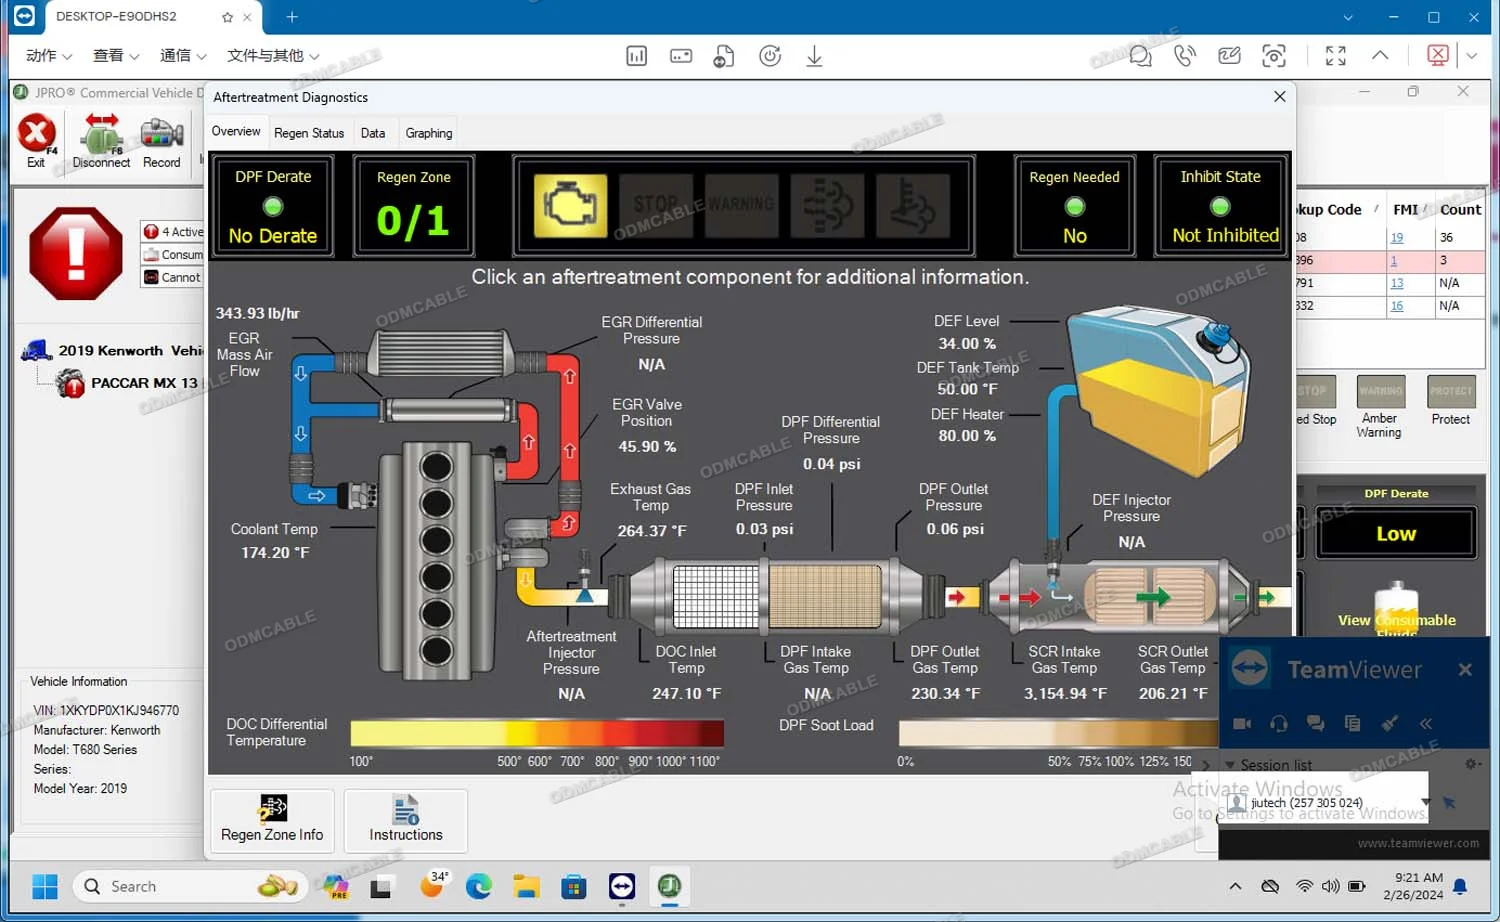Click the Regen Needed status indicator
Screen dimensions: 1500x922
coord(1075,206)
